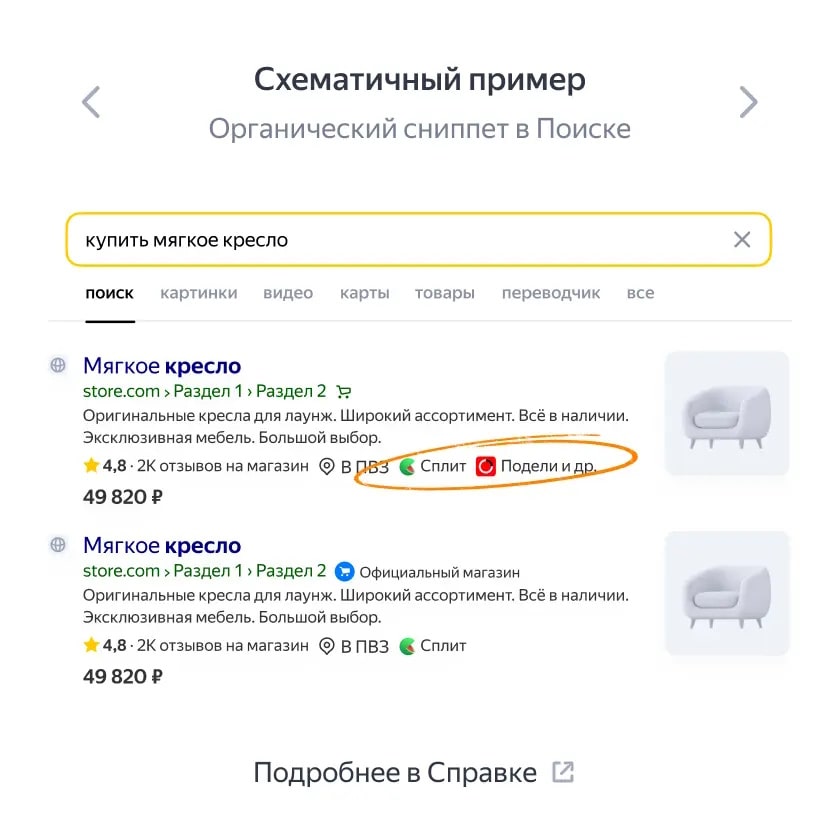Image resolution: width=840 pixels, height=840 pixels.
Task: Click the external link icon beside Справке
Action: 564,772
